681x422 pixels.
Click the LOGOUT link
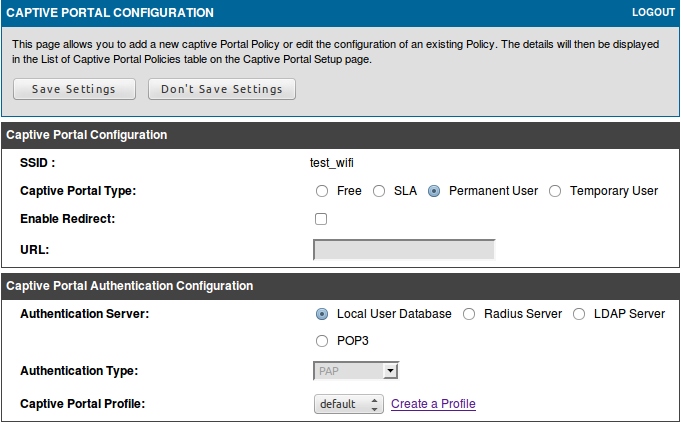coord(654,13)
